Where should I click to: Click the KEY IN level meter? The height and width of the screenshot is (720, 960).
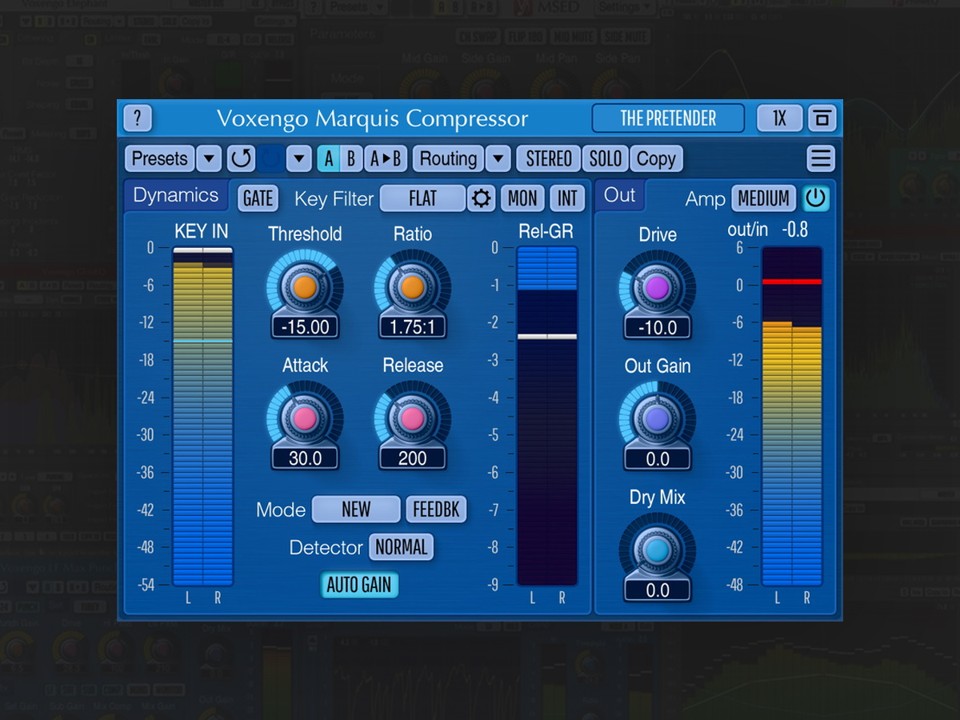203,416
